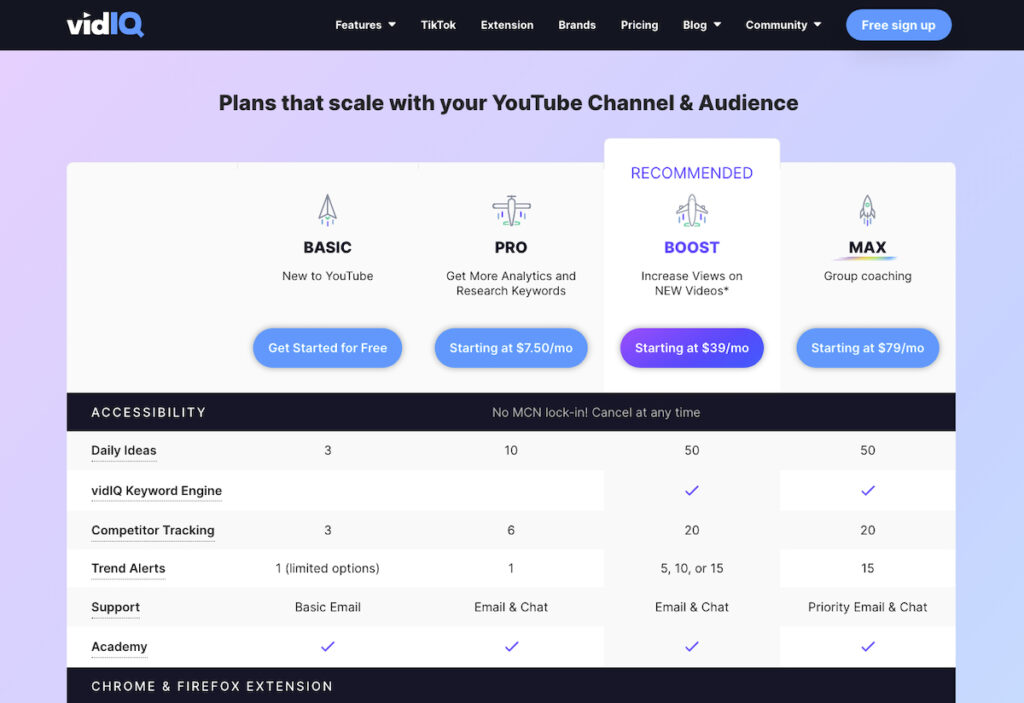Click Support 'Priority Email & Chat' cell
The height and width of the screenshot is (703, 1024).
point(867,607)
